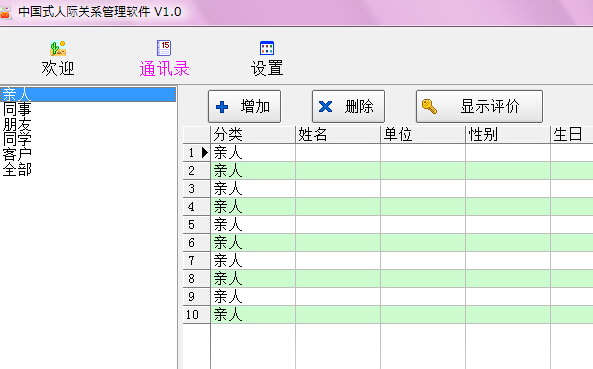Click 亲人 cell in row 9
593x369 pixels.
pos(253,297)
